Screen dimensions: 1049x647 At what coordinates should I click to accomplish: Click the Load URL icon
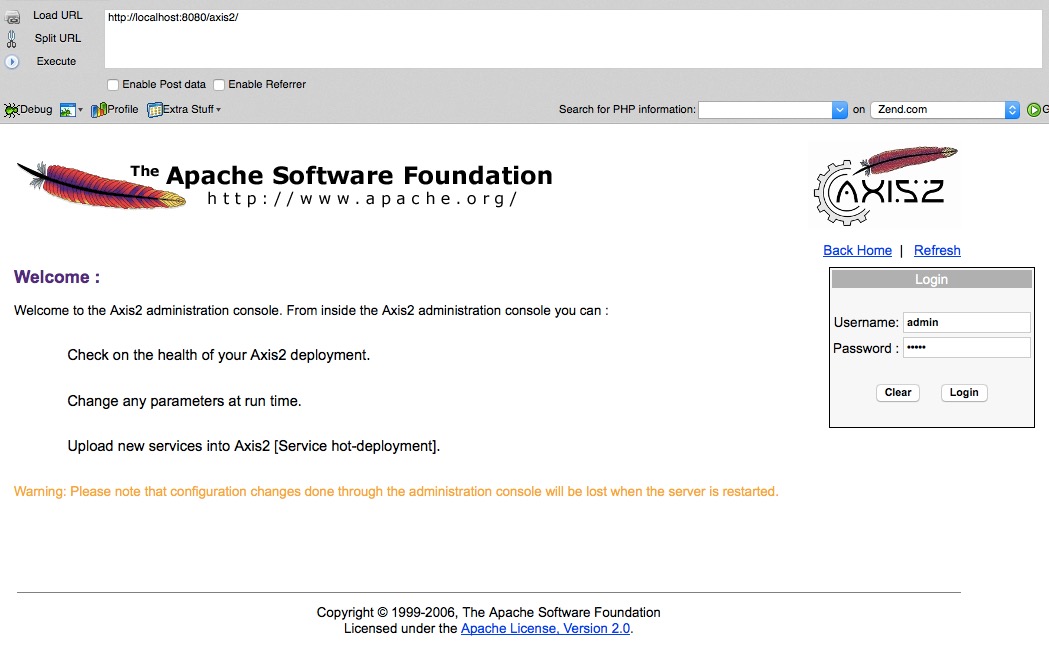12,17
